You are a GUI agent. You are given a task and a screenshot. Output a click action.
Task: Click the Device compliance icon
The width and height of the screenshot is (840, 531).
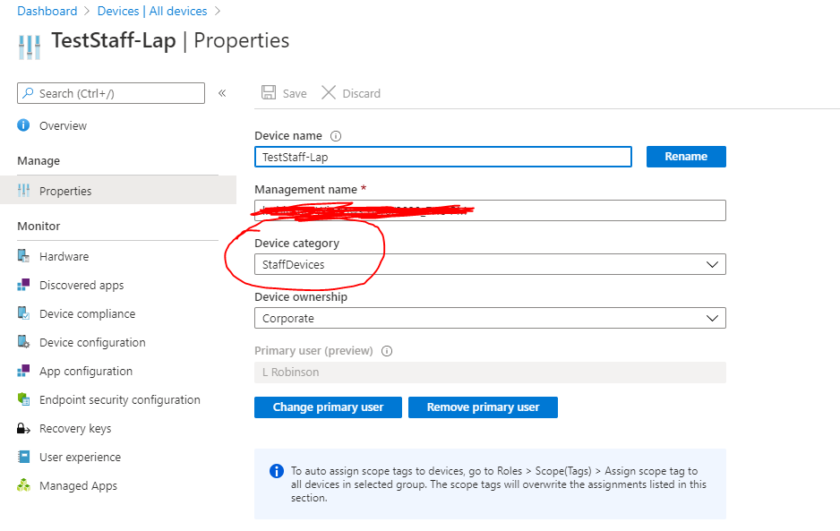[24, 313]
